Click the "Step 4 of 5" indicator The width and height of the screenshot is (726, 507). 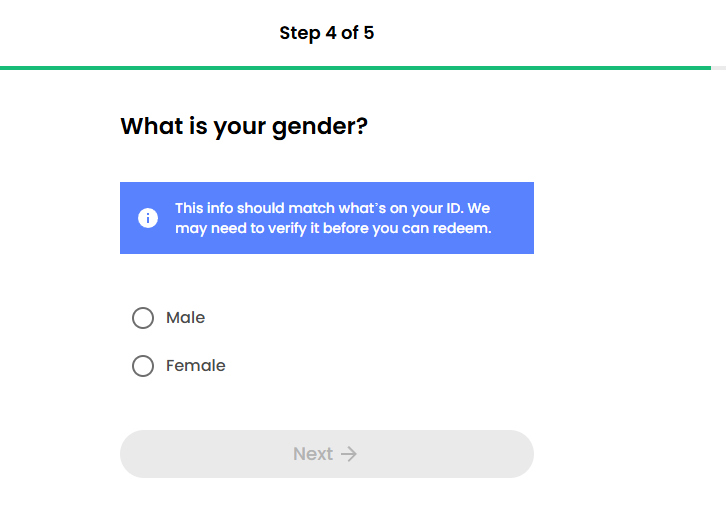pyautogui.click(x=327, y=33)
